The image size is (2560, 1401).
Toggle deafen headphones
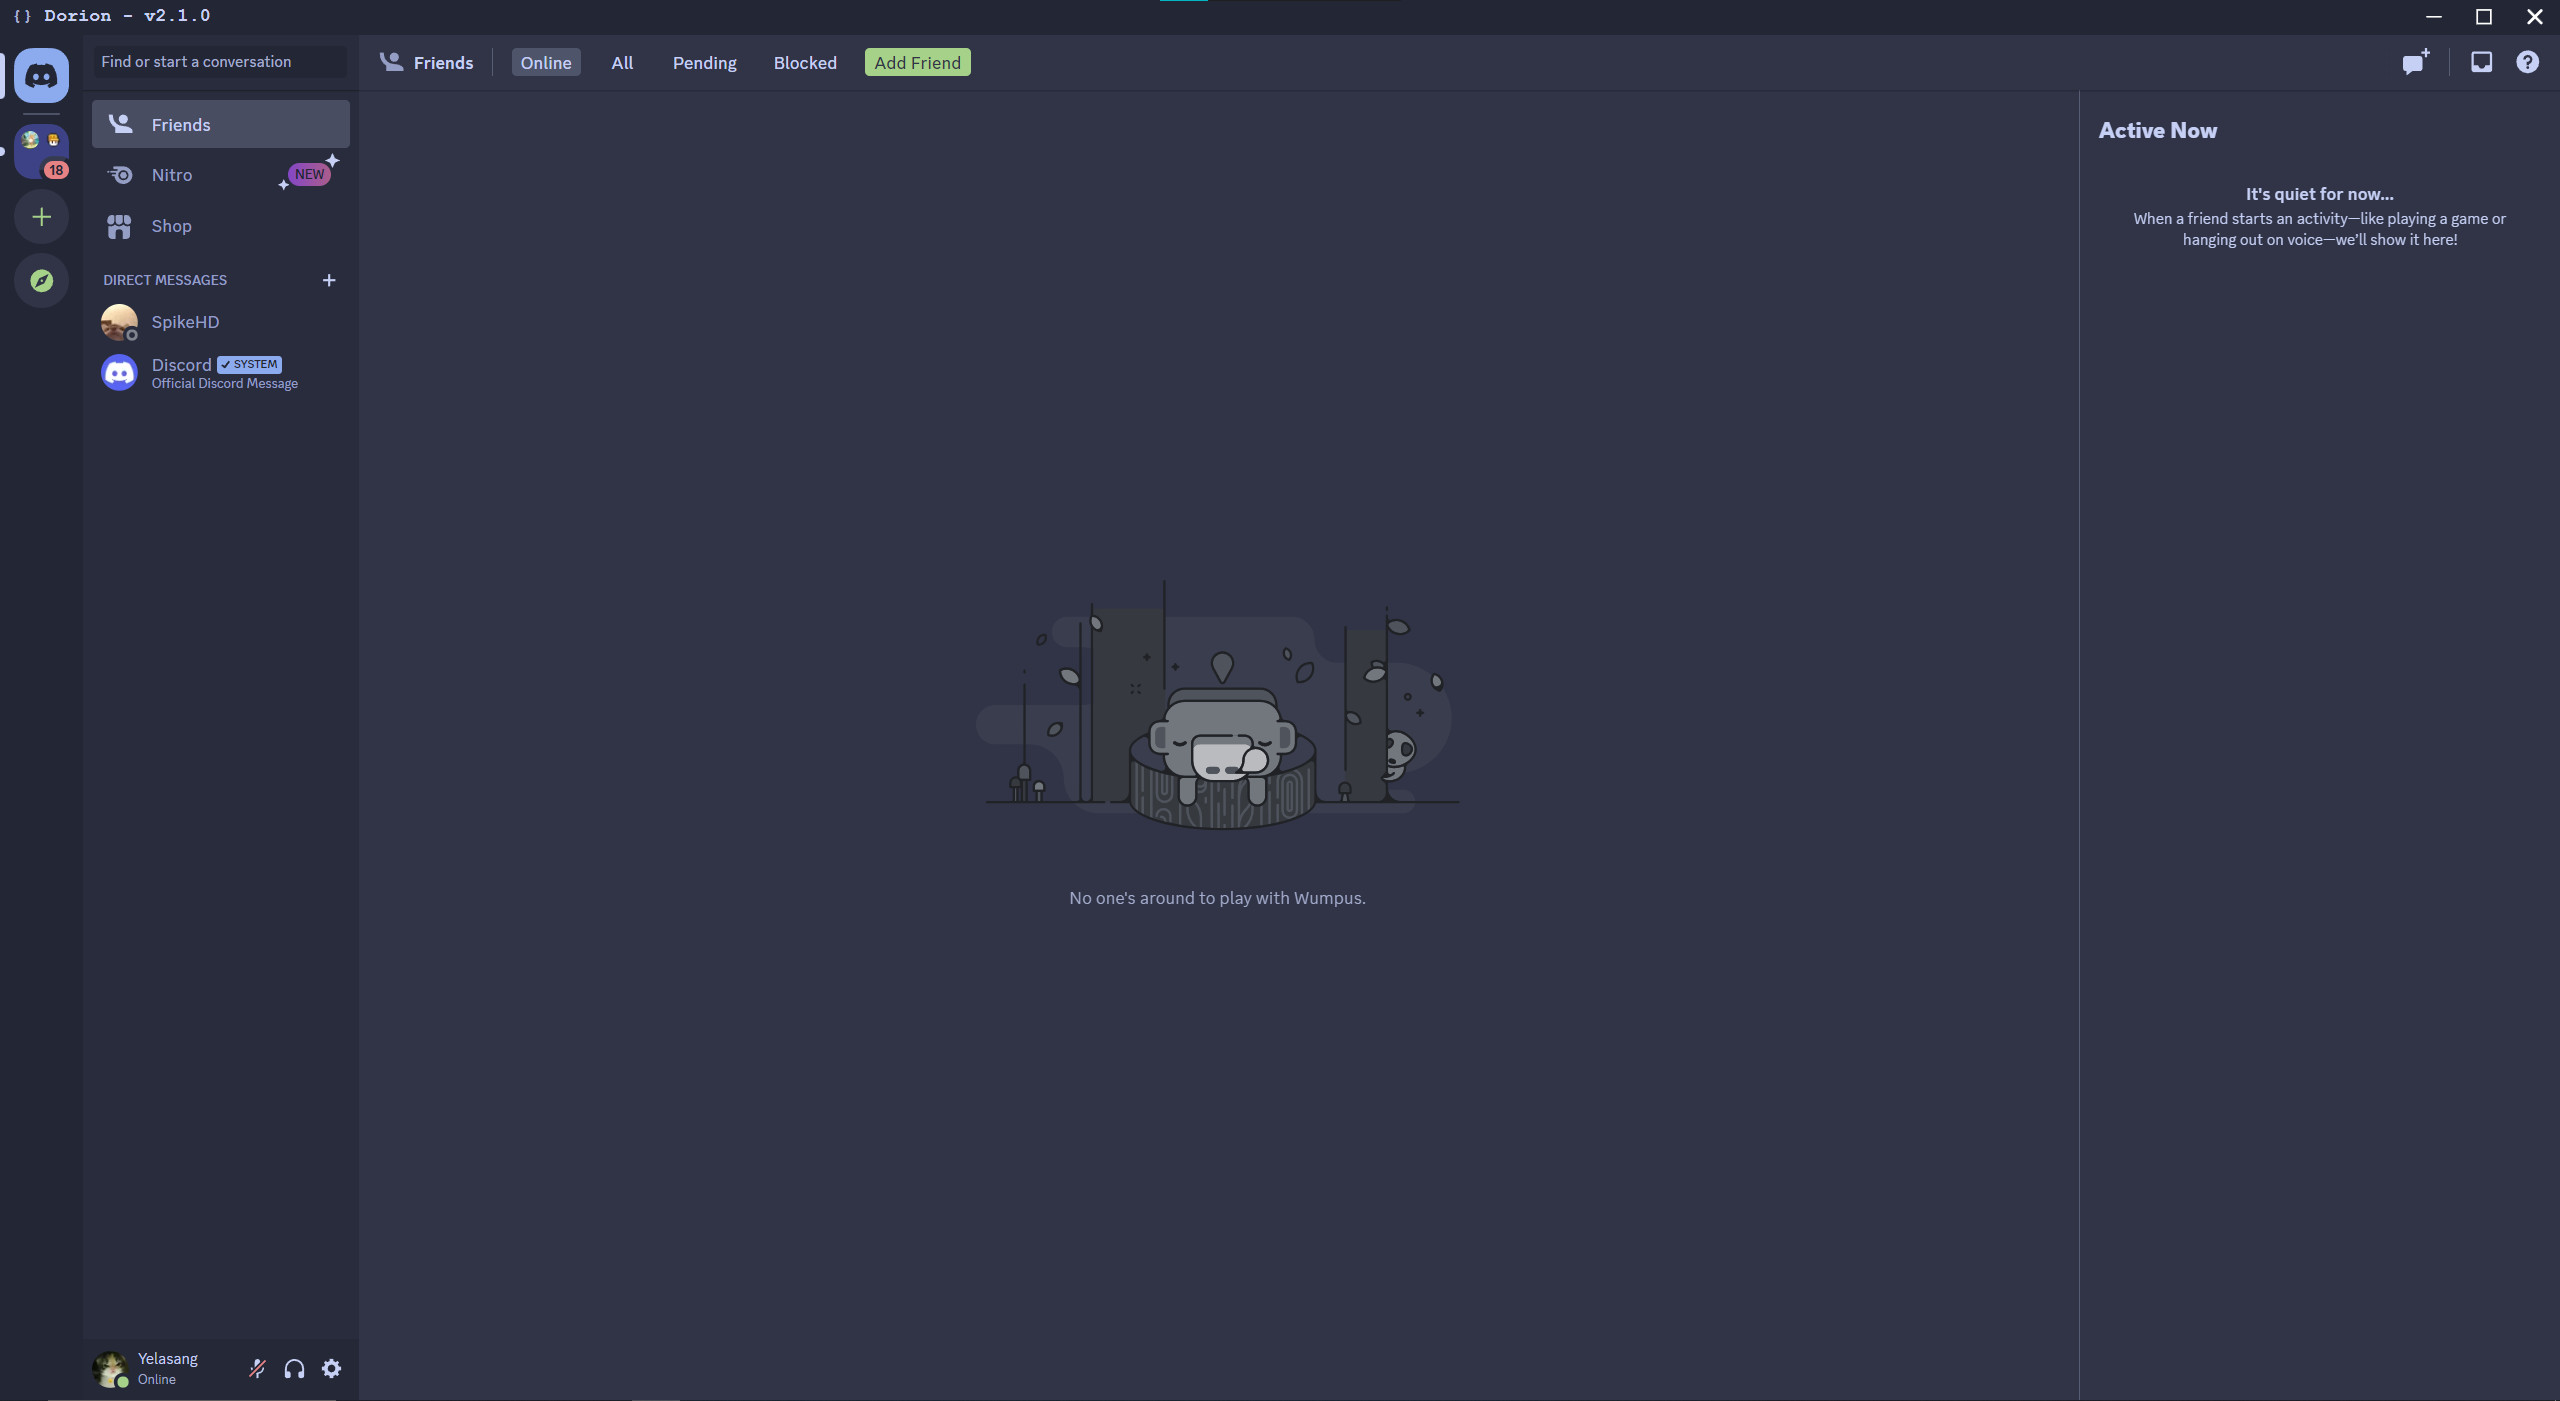(x=294, y=1368)
